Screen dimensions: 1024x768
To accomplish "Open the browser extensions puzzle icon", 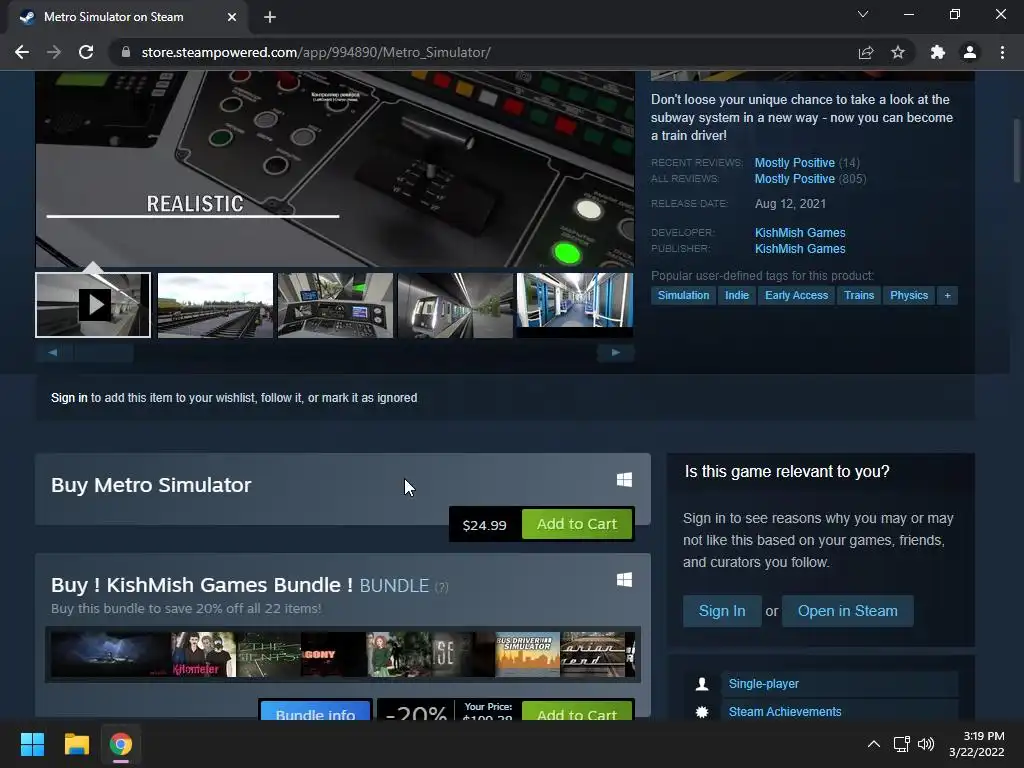I will coord(938,52).
